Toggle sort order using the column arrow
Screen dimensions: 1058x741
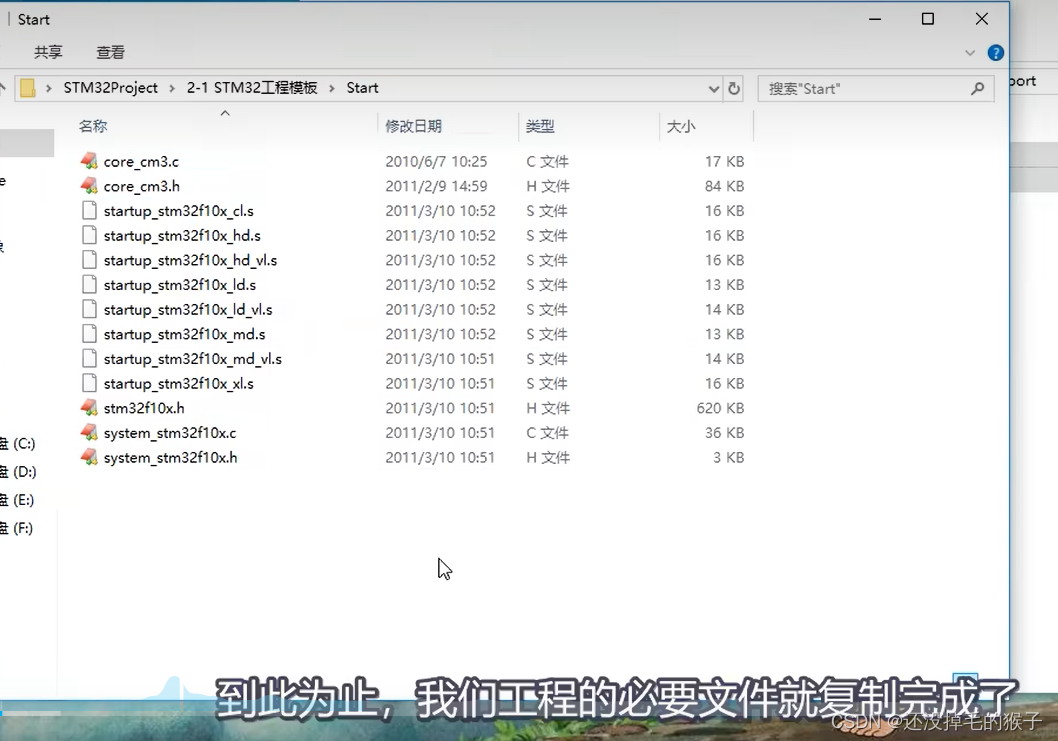click(x=225, y=113)
